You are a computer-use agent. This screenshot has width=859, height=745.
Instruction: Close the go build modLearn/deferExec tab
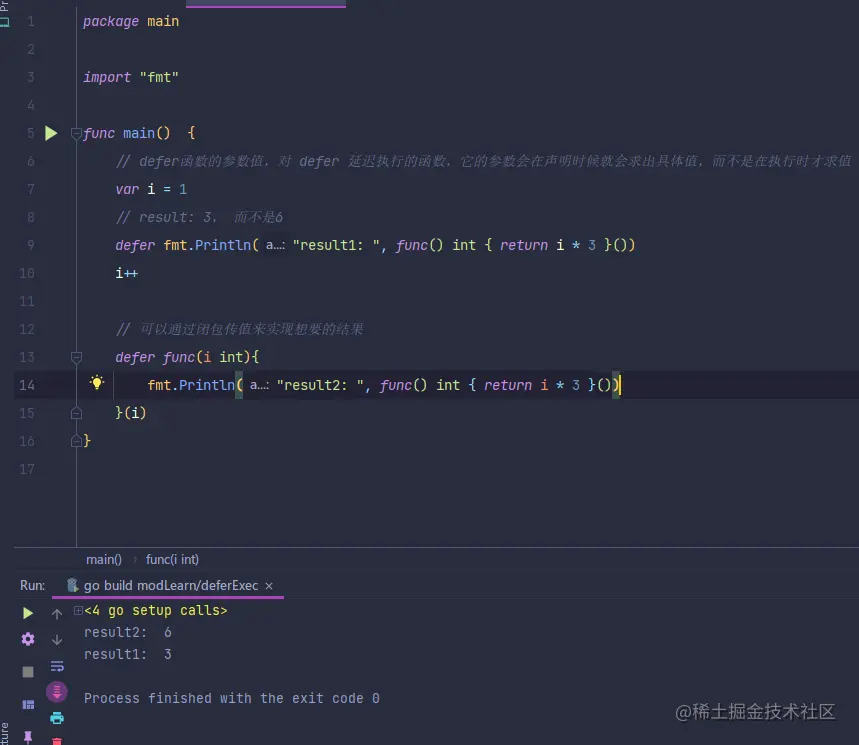[269, 586]
